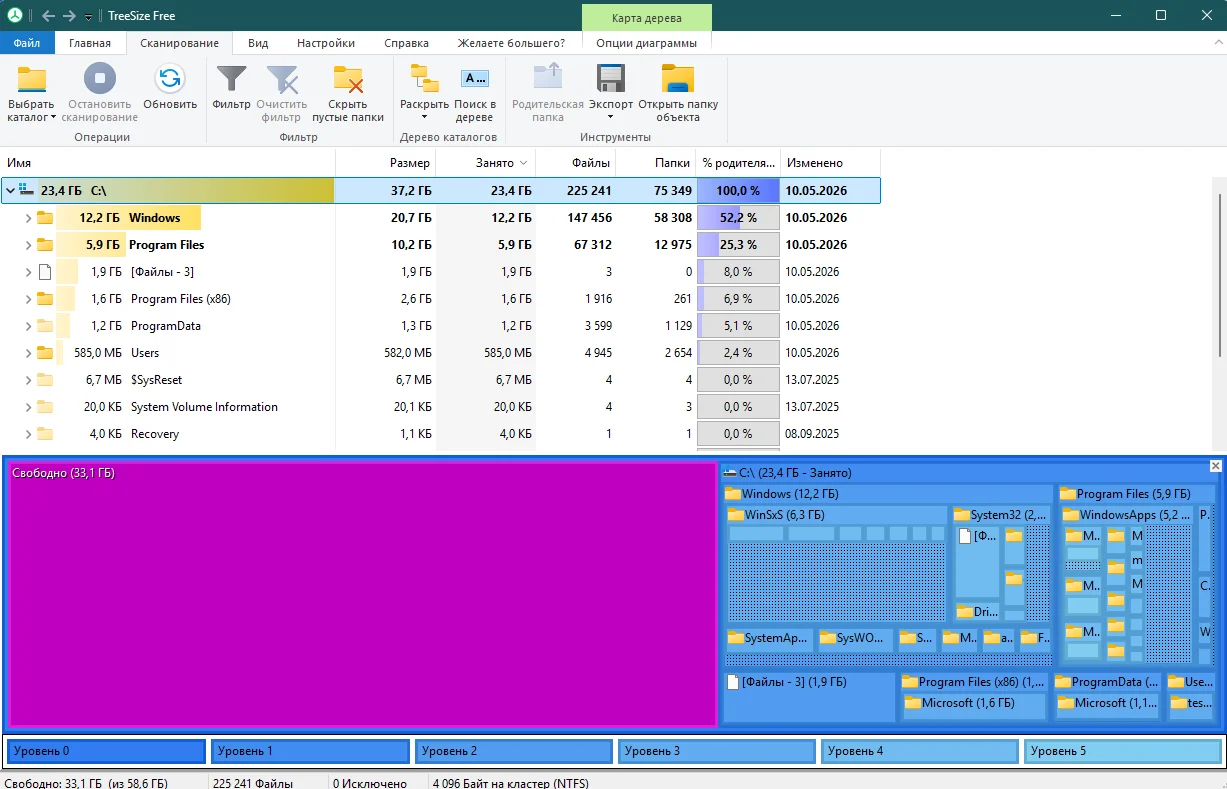This screenshot has width=1227, height=789.
Task: Expand the Windows folder node
Action: 28,217
